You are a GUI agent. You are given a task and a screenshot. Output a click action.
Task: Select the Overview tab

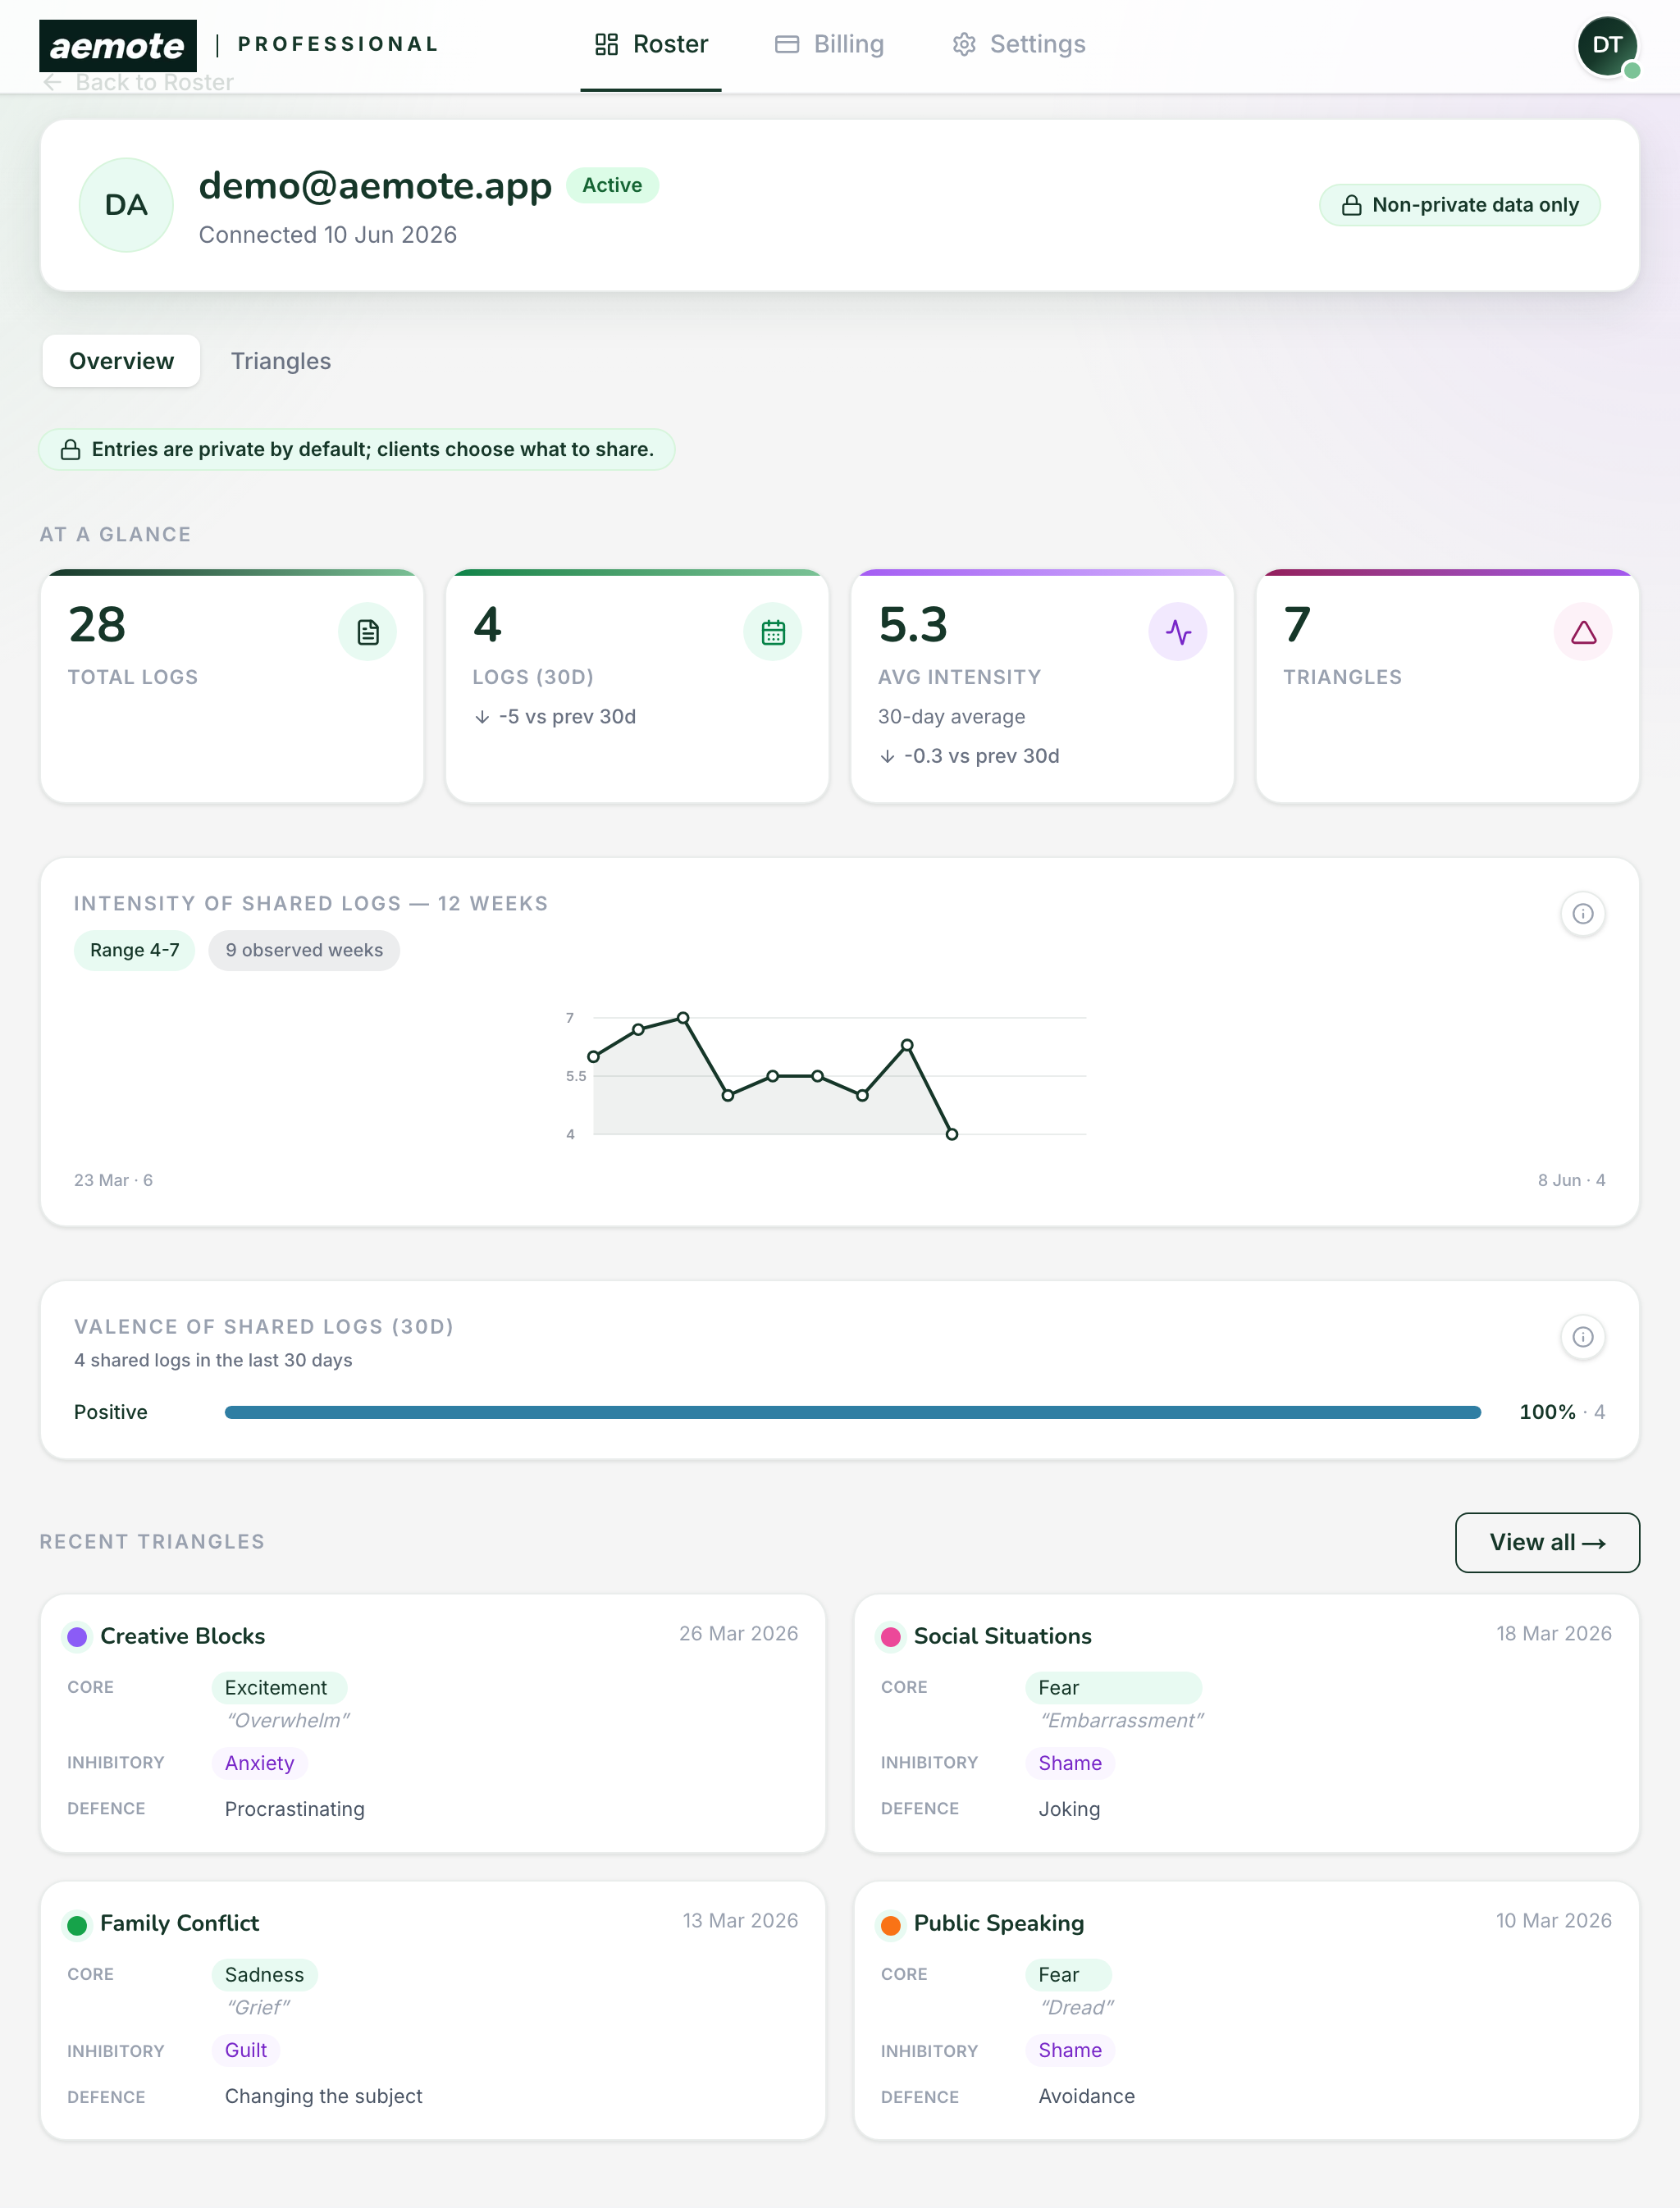pos(121,361)
